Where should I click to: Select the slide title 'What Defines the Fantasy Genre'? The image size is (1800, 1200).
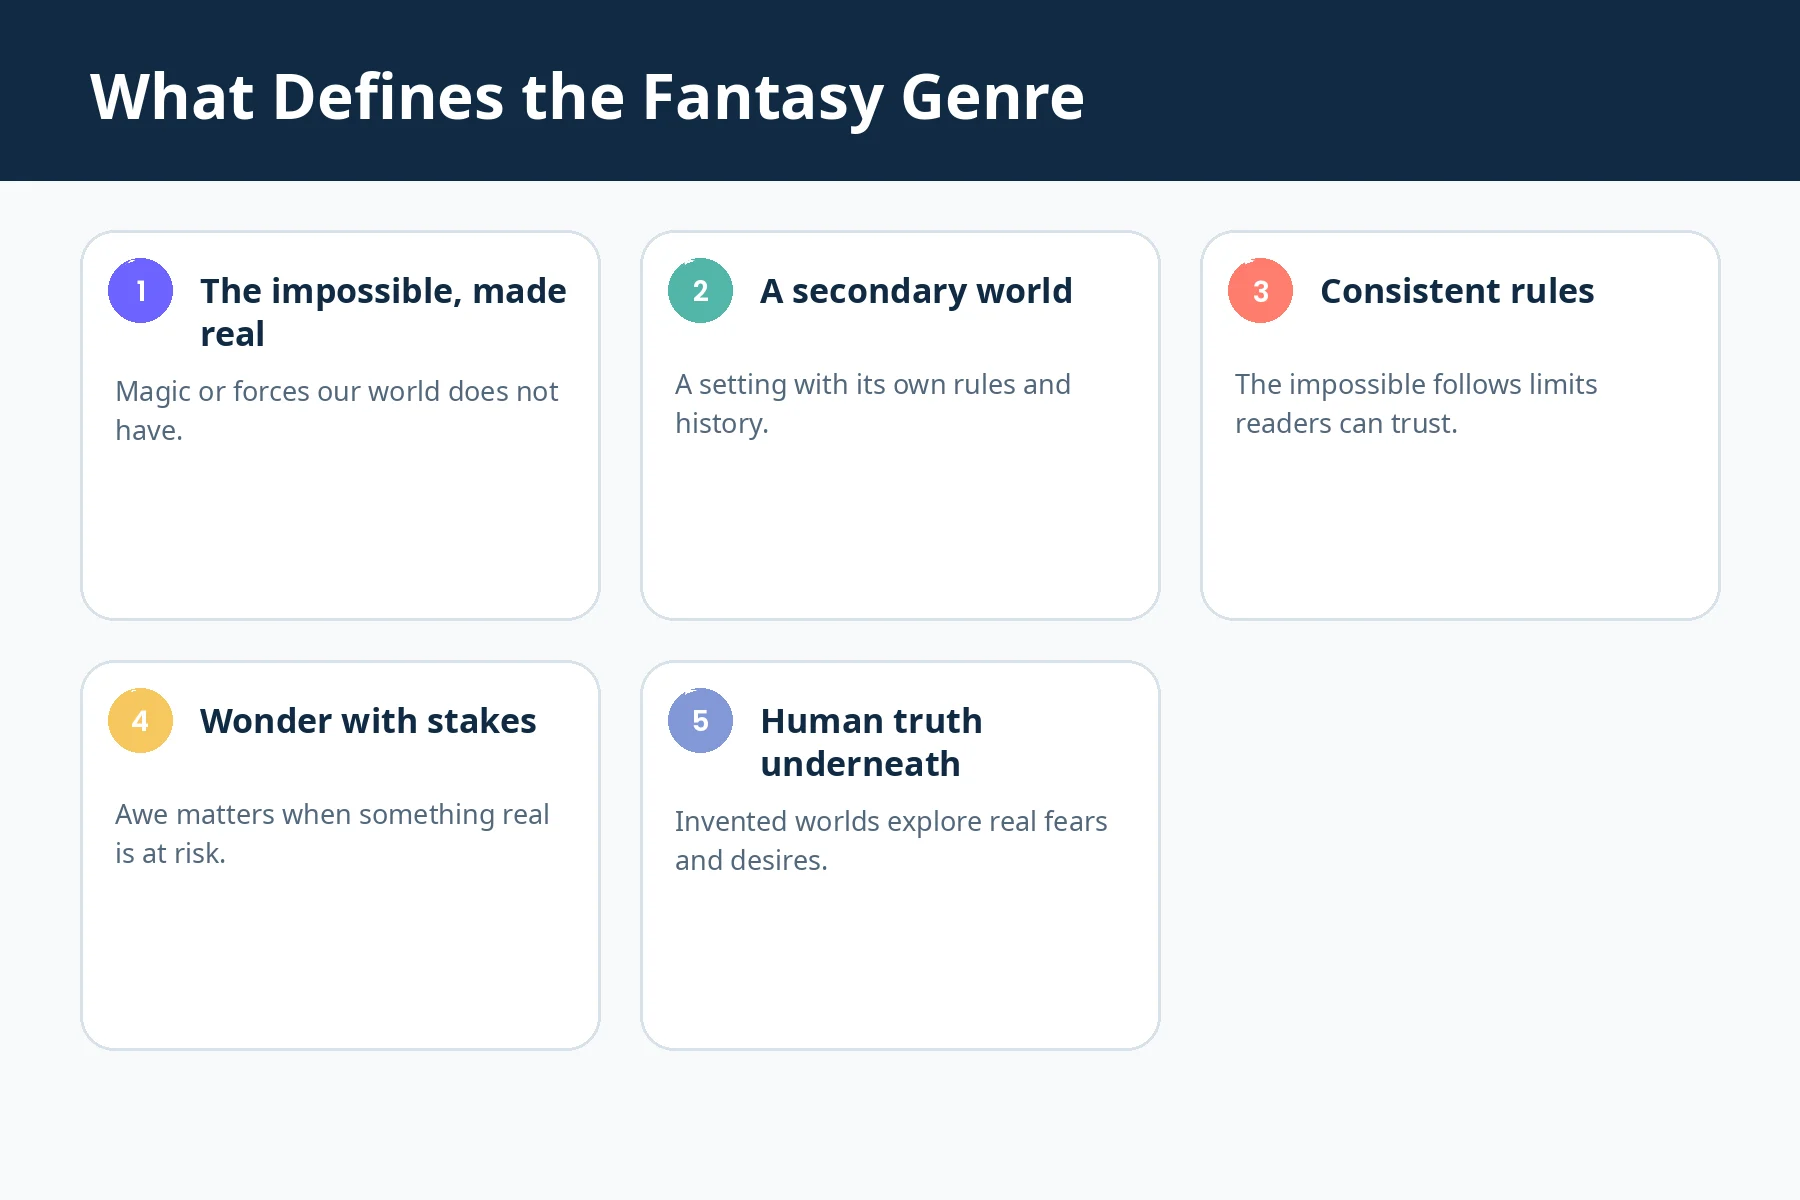pos(587,97)
